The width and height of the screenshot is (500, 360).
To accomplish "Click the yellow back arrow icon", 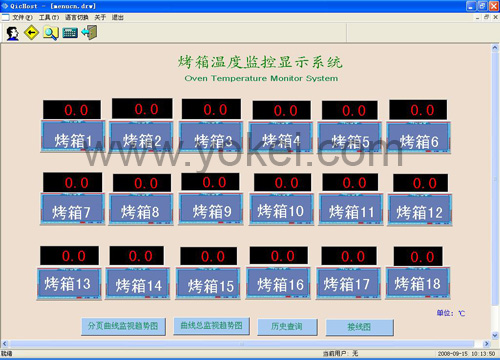I will click(x=32, y=33).
